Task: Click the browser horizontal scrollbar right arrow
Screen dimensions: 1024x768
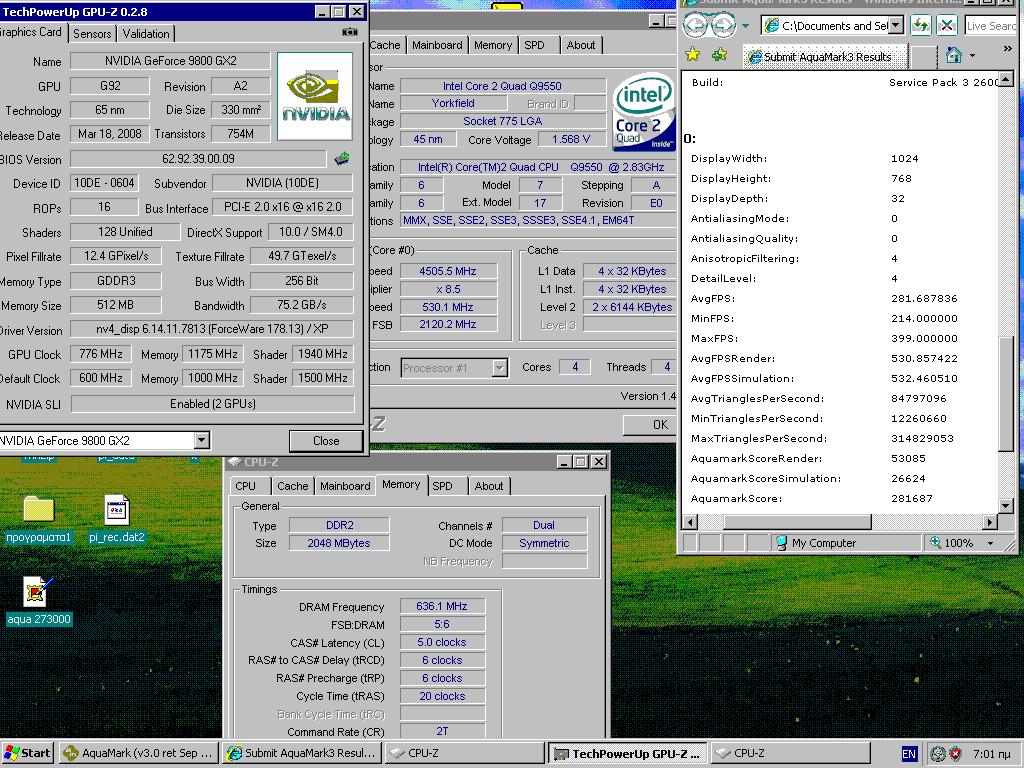Action: [x=990, y=522]
